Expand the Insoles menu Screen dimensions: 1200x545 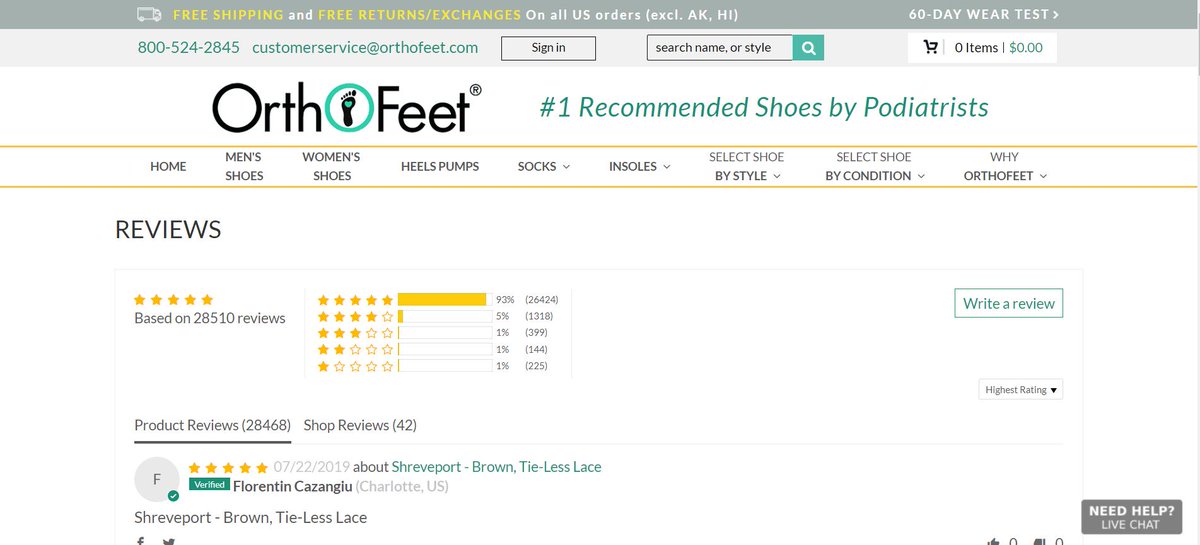click(640, 166)
